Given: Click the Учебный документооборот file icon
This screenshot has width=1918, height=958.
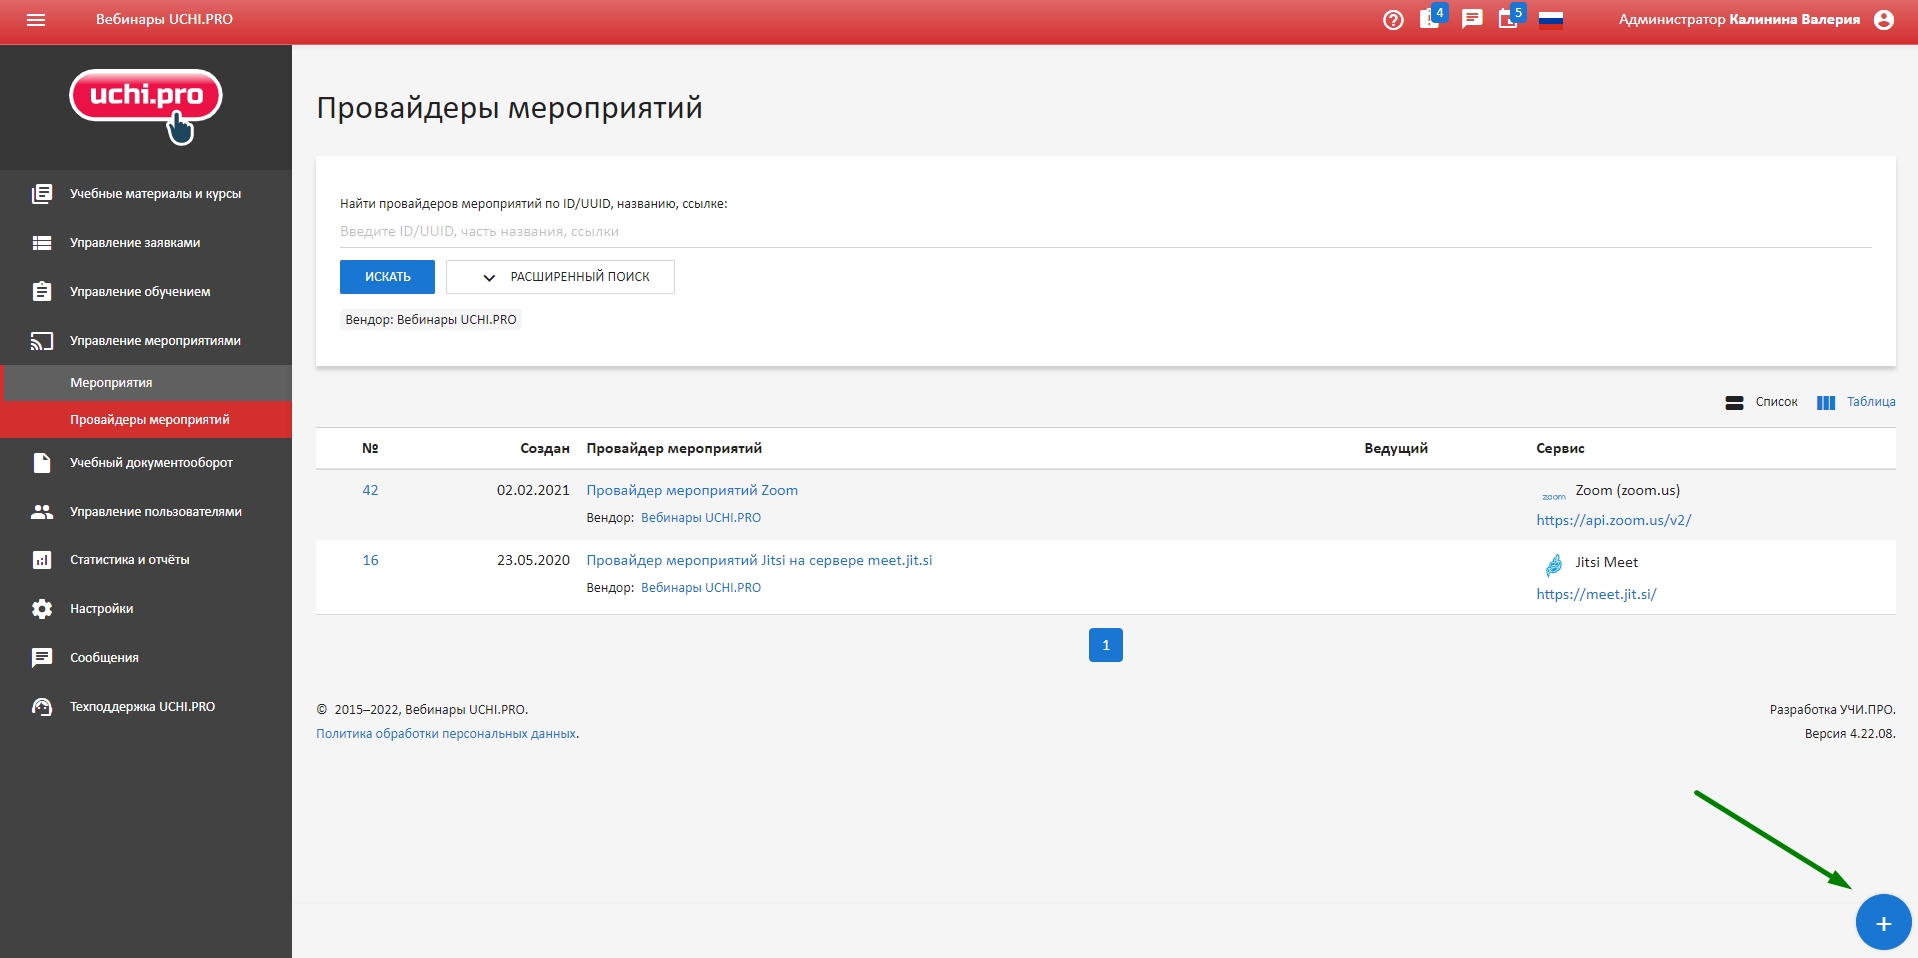Looking at the screenshot, I should coord(42,463).
